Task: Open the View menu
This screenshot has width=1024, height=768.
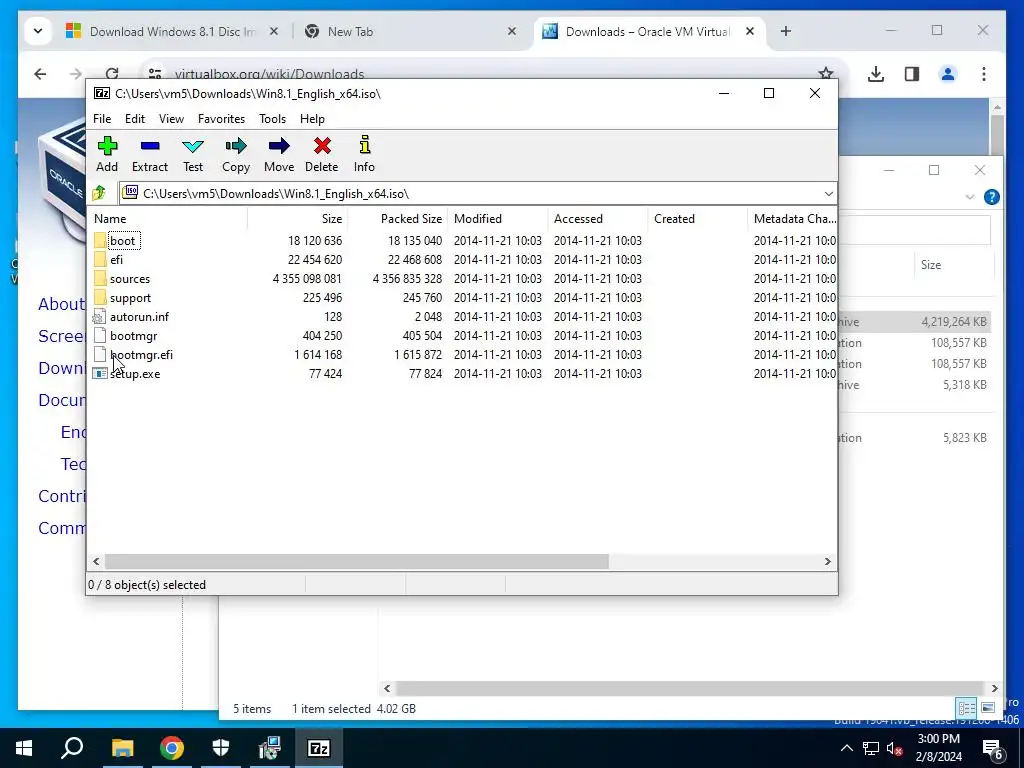Action: [171, 119]
